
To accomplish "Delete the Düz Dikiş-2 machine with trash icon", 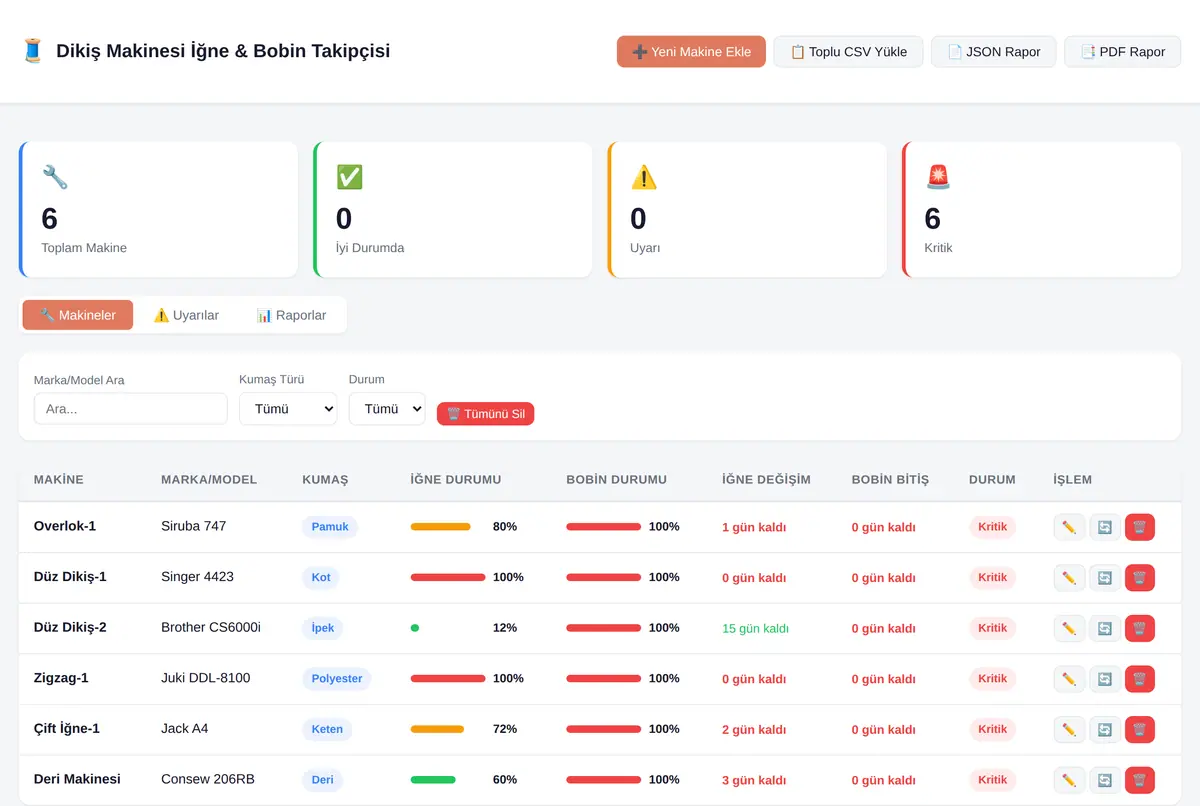I will tap(1140, 628).
